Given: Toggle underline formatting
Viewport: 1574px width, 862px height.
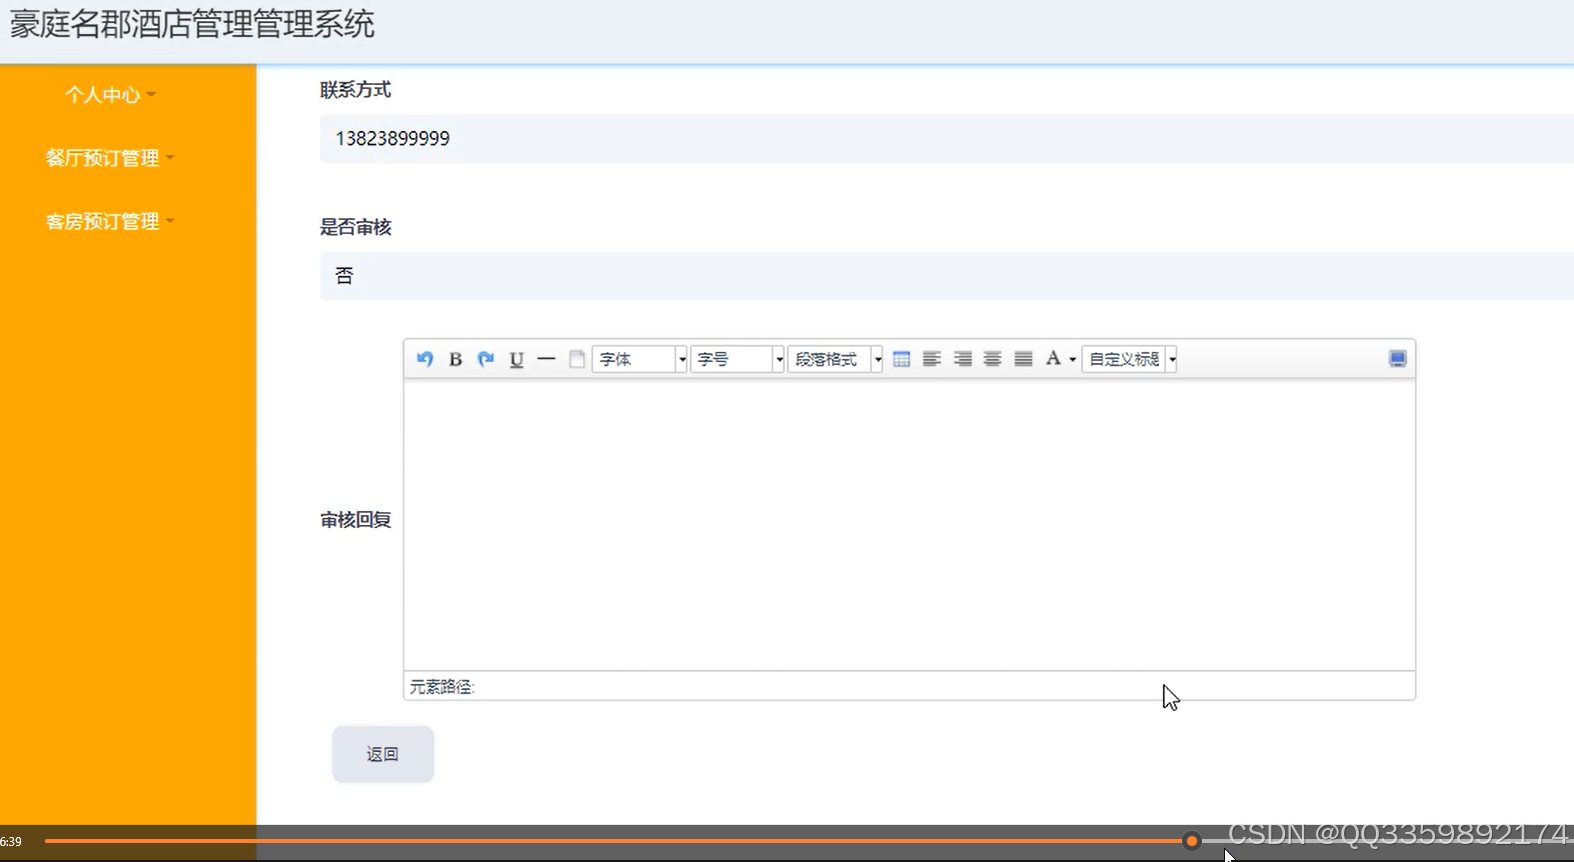Looking at the screenshot, I should pos(516,359).
